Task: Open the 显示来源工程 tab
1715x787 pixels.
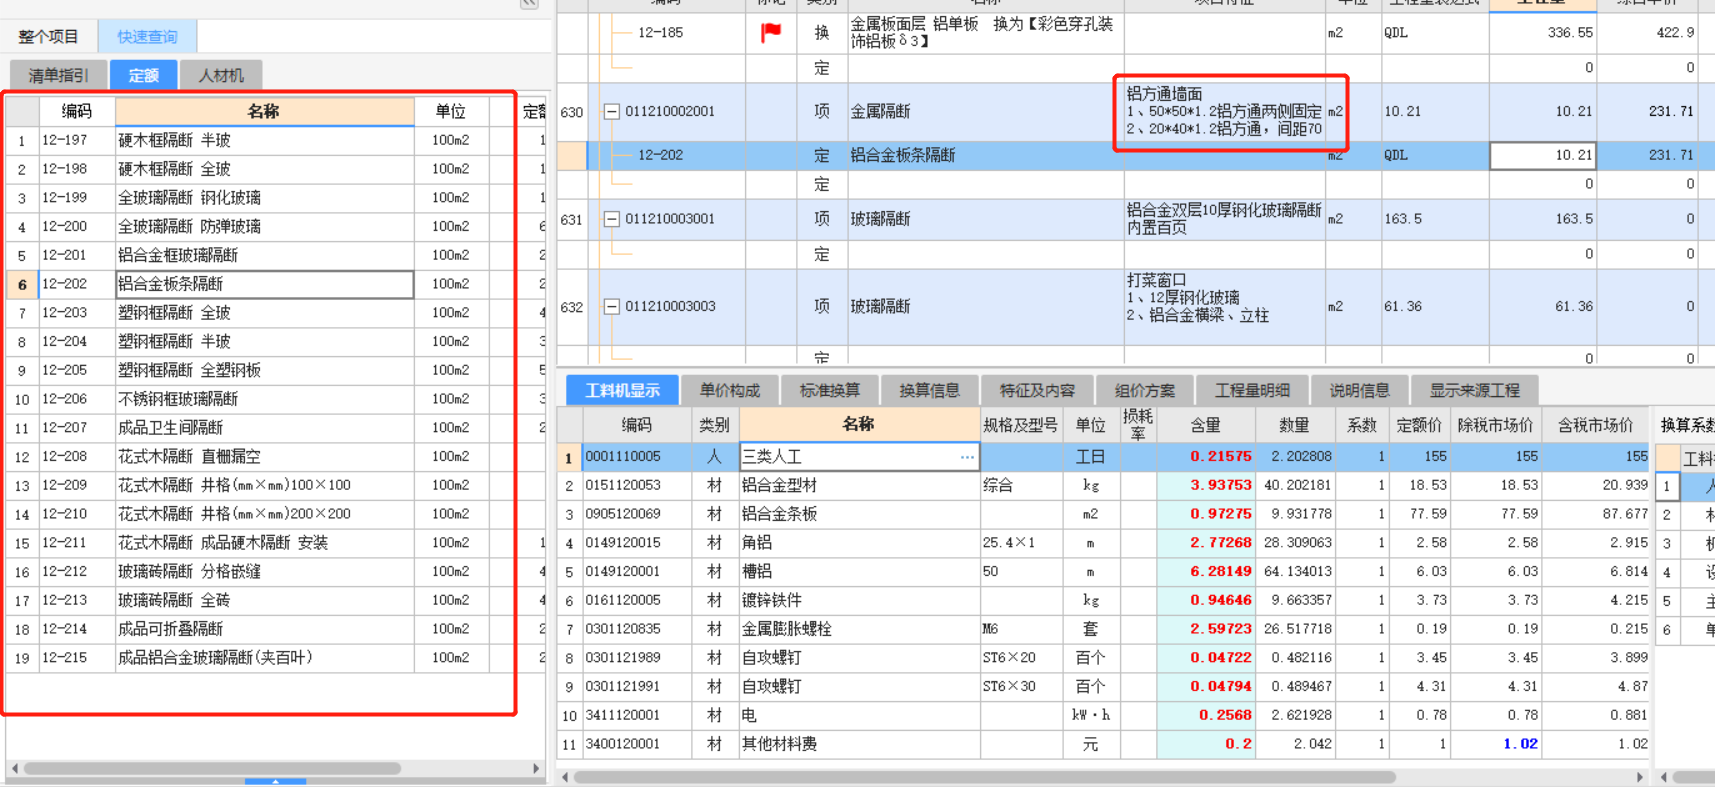Action: click(1474, 390)
